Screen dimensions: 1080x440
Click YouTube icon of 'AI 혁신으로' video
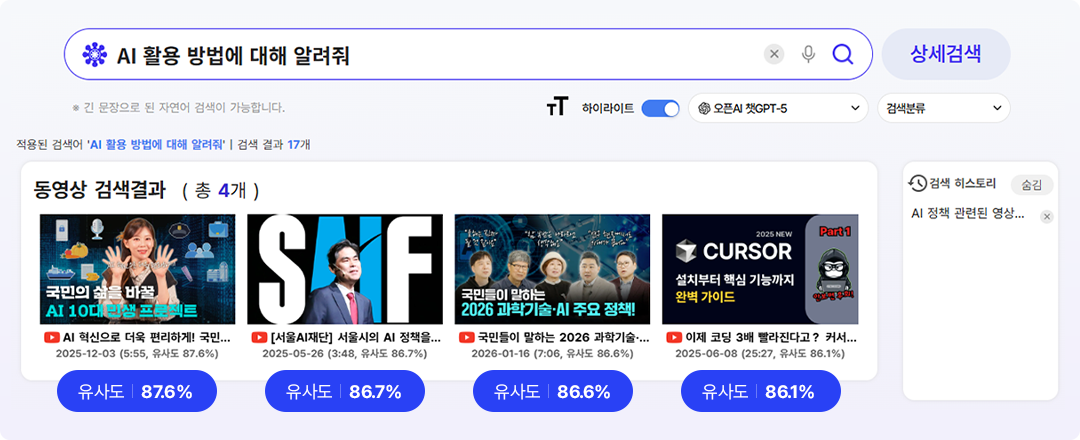[52, 338]
